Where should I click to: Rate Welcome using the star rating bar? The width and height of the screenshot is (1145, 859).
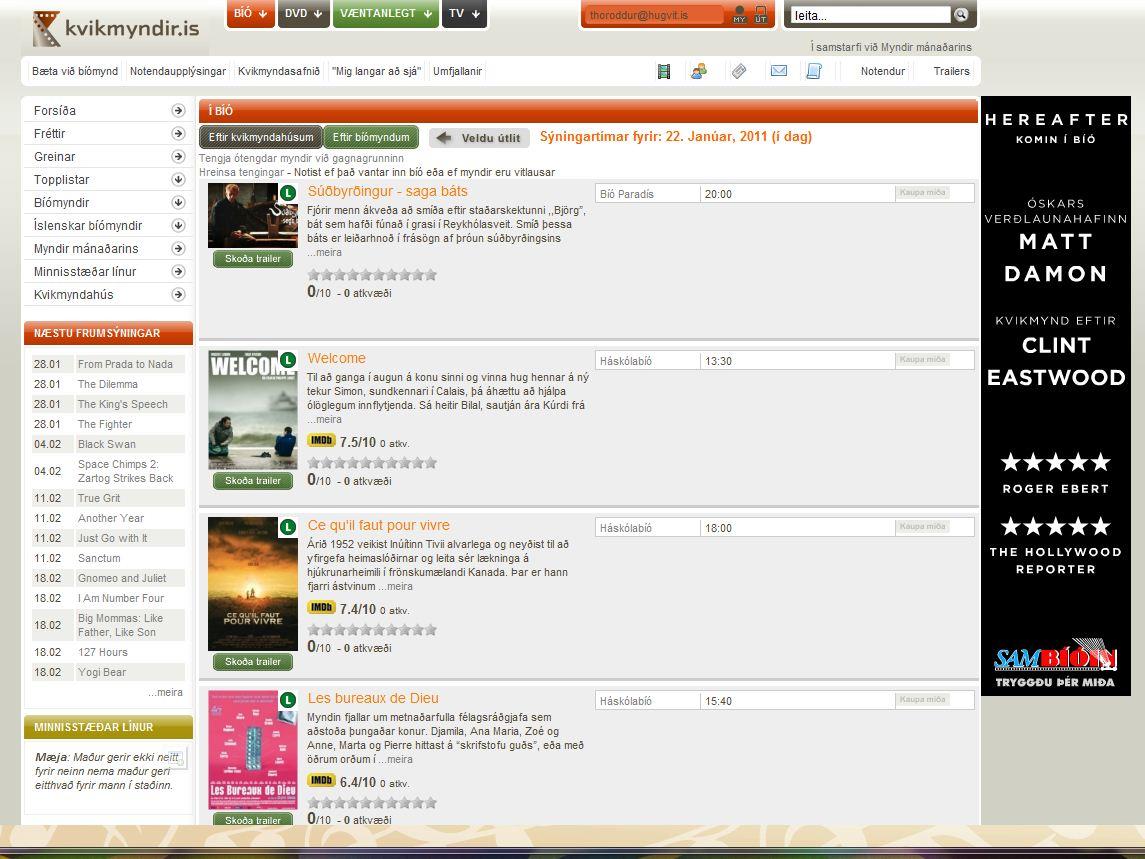372,463
